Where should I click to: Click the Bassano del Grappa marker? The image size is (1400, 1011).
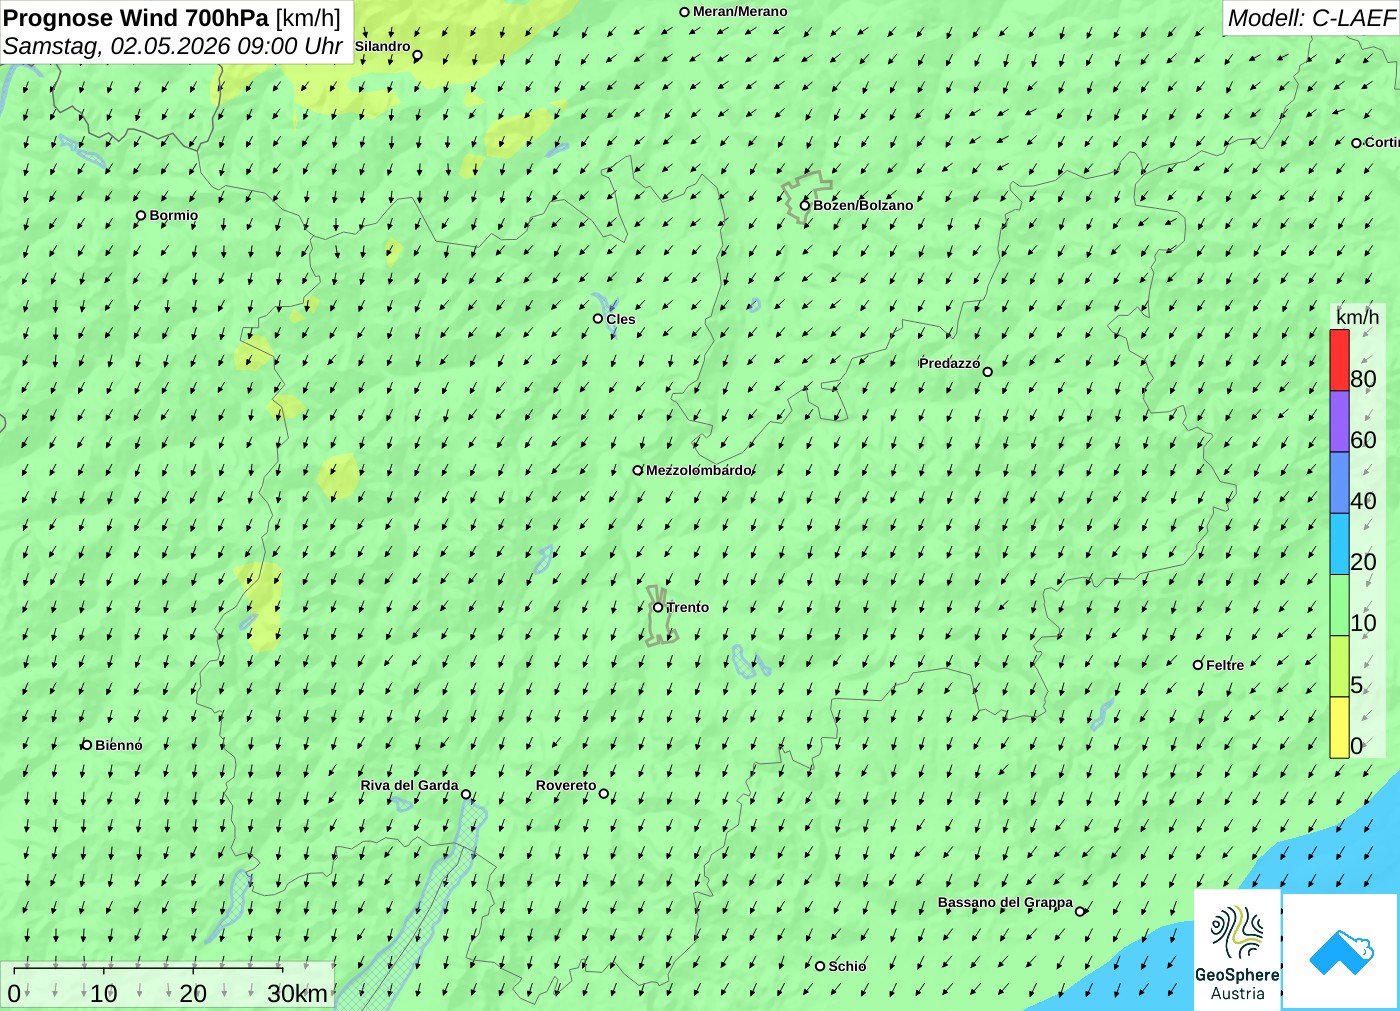click(x=1080, y=912)
